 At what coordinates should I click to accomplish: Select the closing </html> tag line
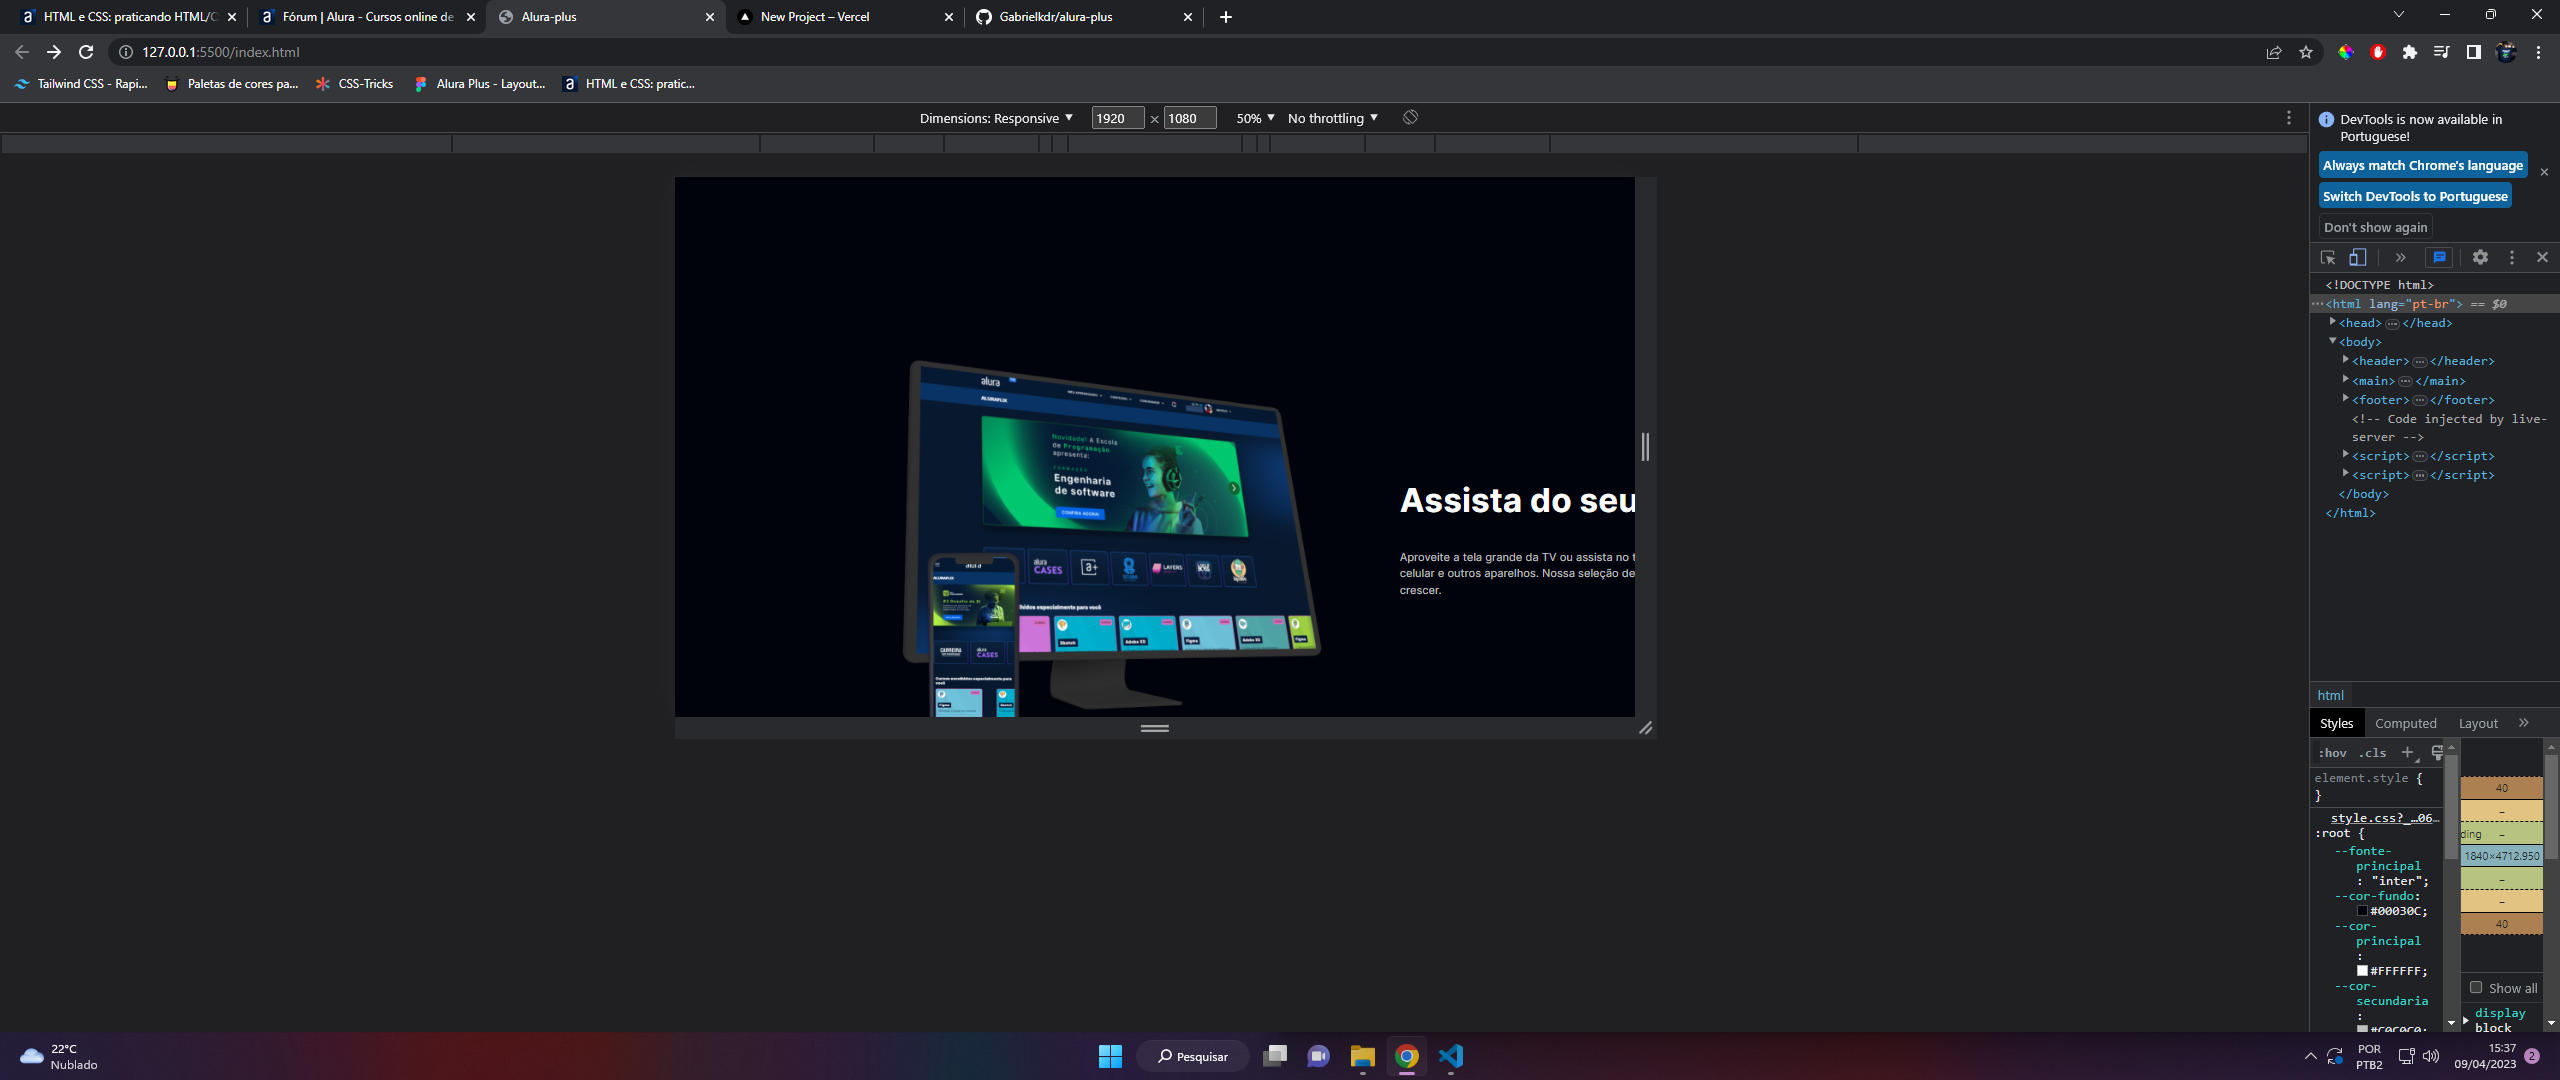click(x=2350, y=513)
